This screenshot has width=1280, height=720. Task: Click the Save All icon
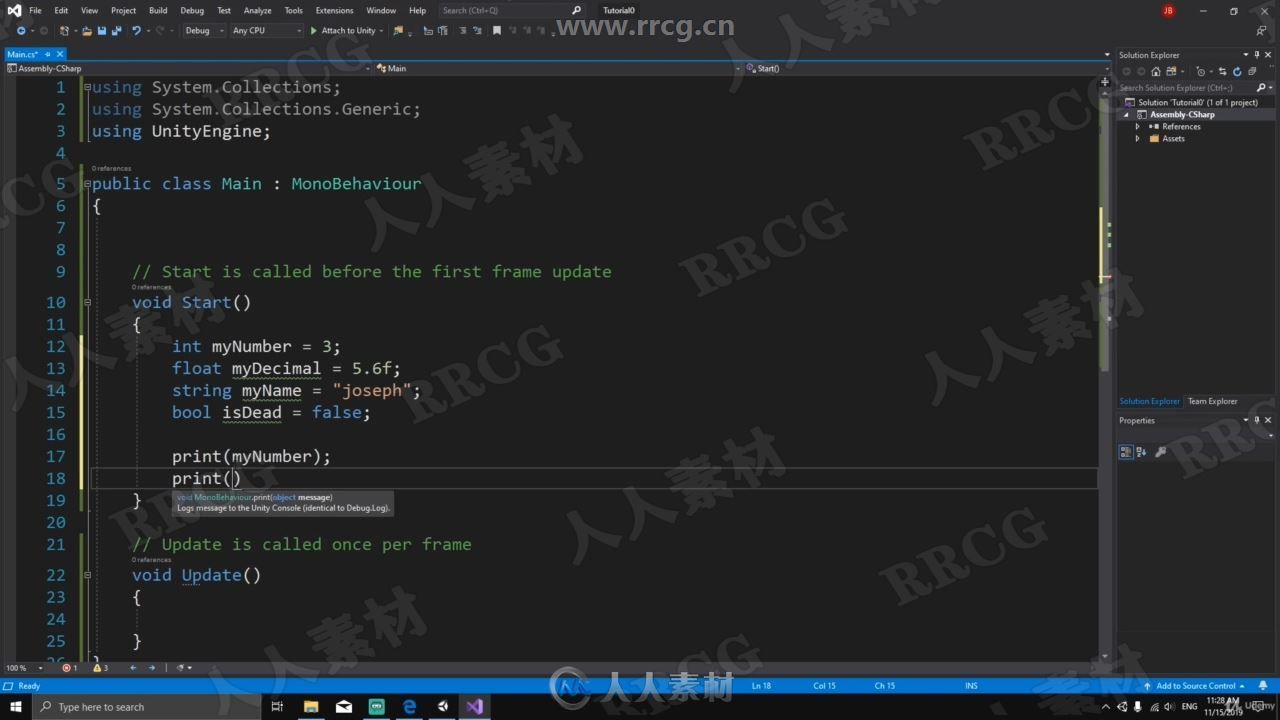pyautogui.click(x=117, y=31)
